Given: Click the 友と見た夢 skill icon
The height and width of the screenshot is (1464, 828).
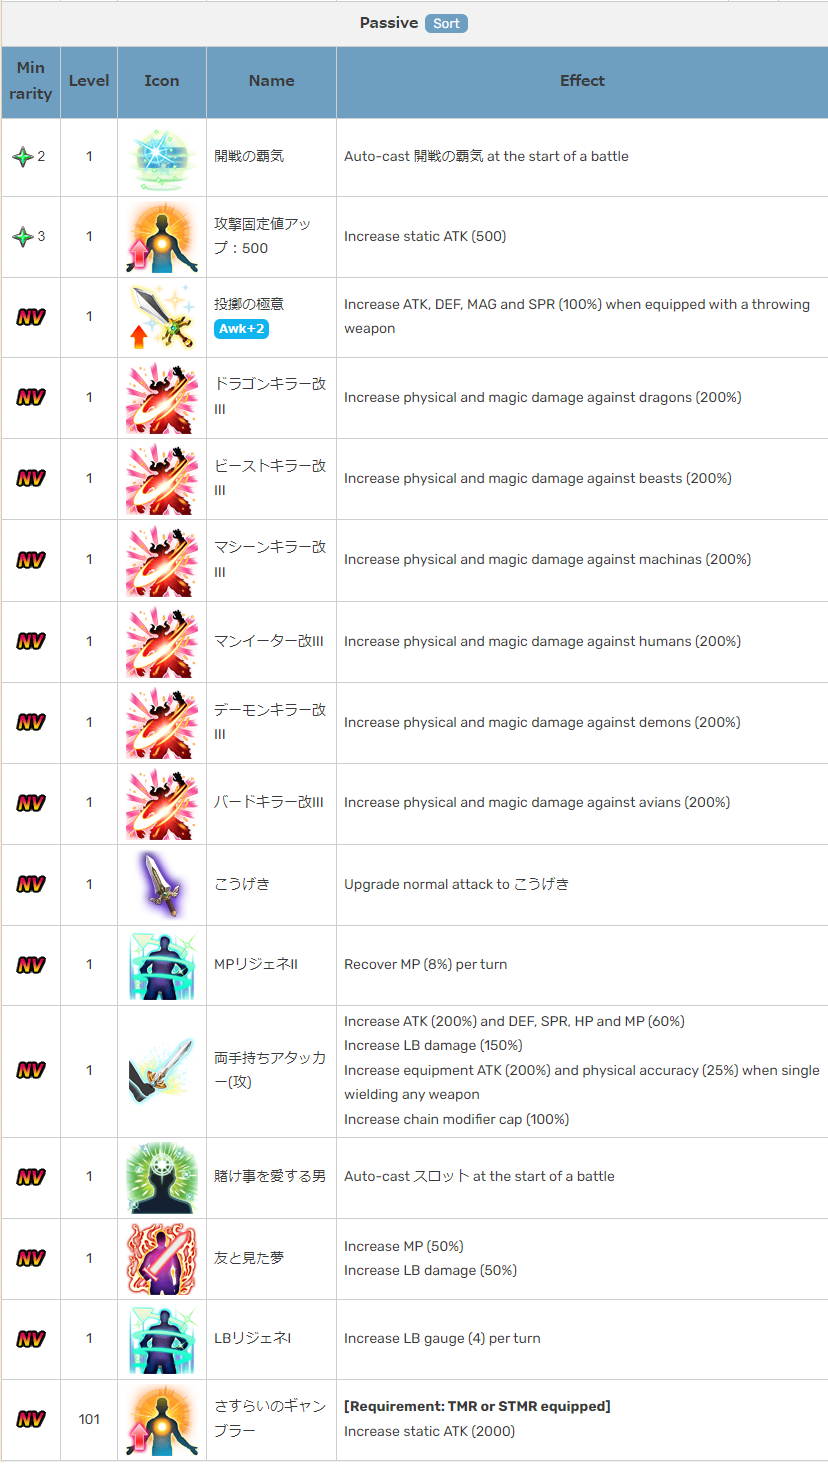Looking at the screenshot, I should 161,1259.
